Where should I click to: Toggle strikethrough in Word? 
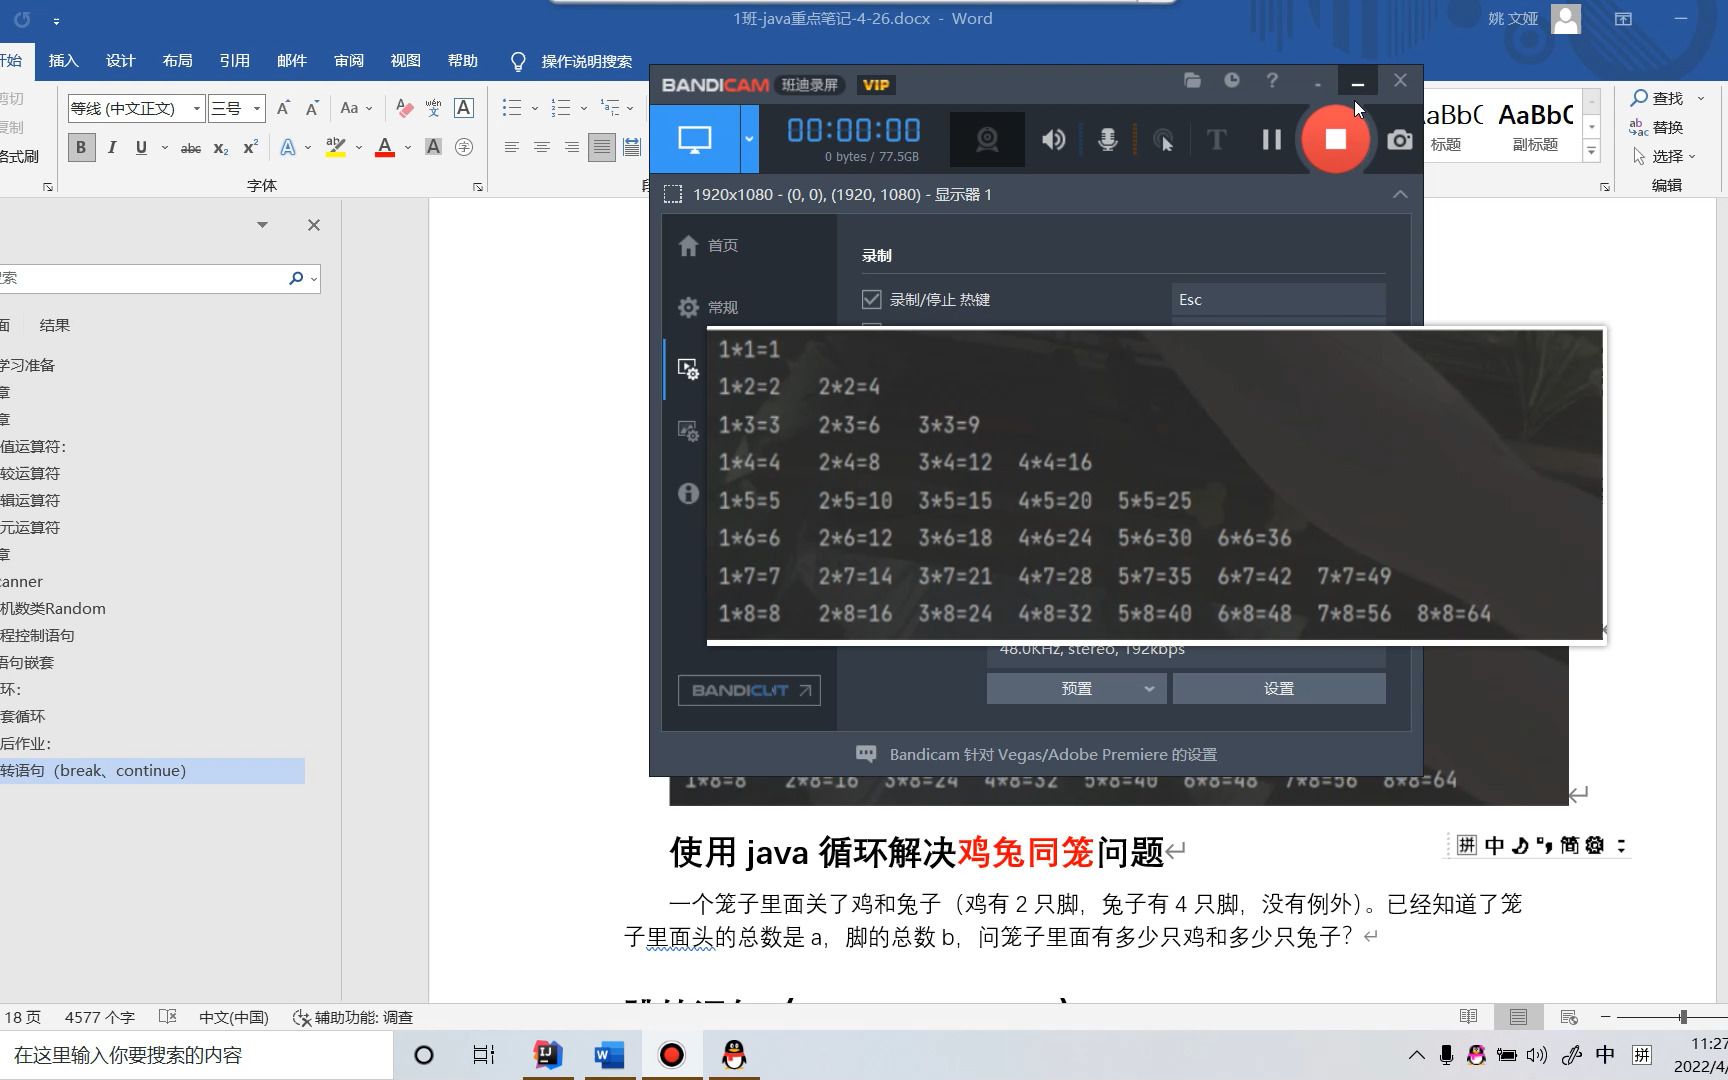point(190,148)
